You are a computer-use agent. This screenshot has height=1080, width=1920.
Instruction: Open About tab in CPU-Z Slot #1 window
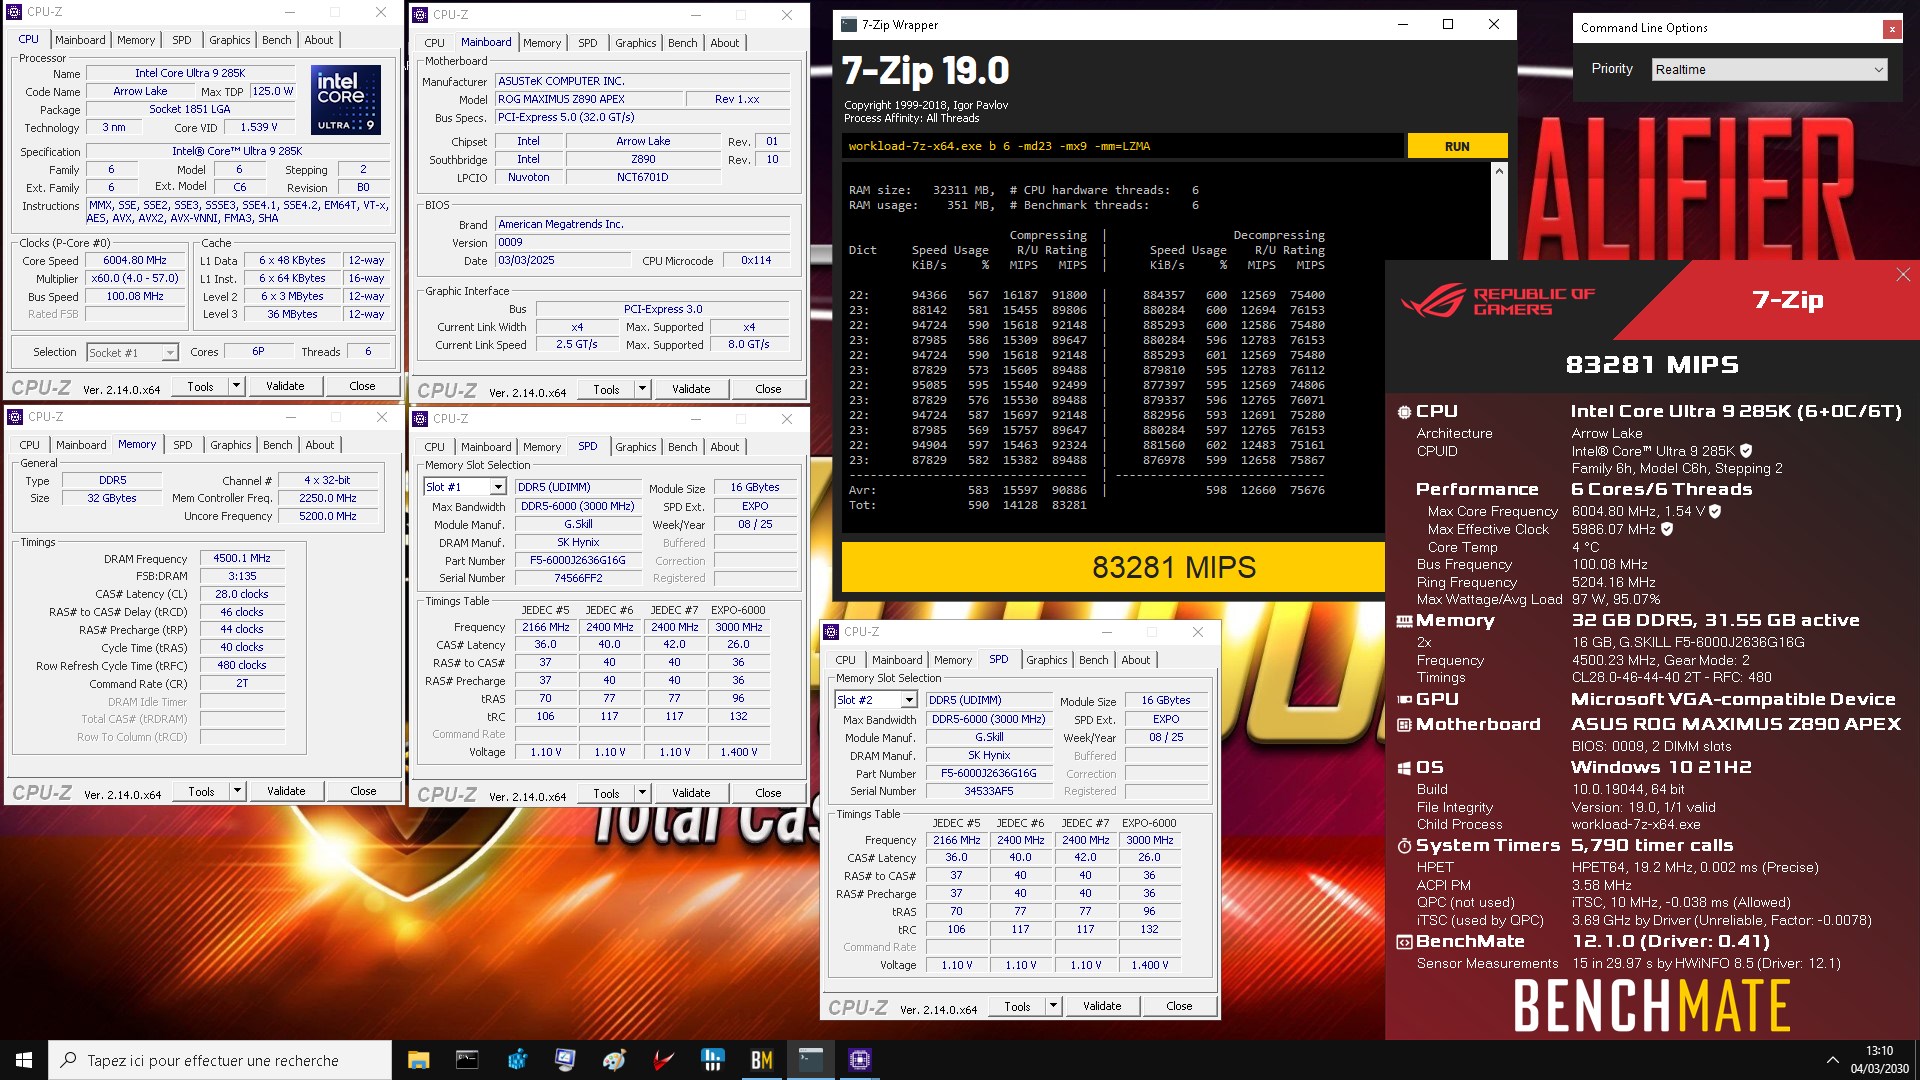point(725,447)
